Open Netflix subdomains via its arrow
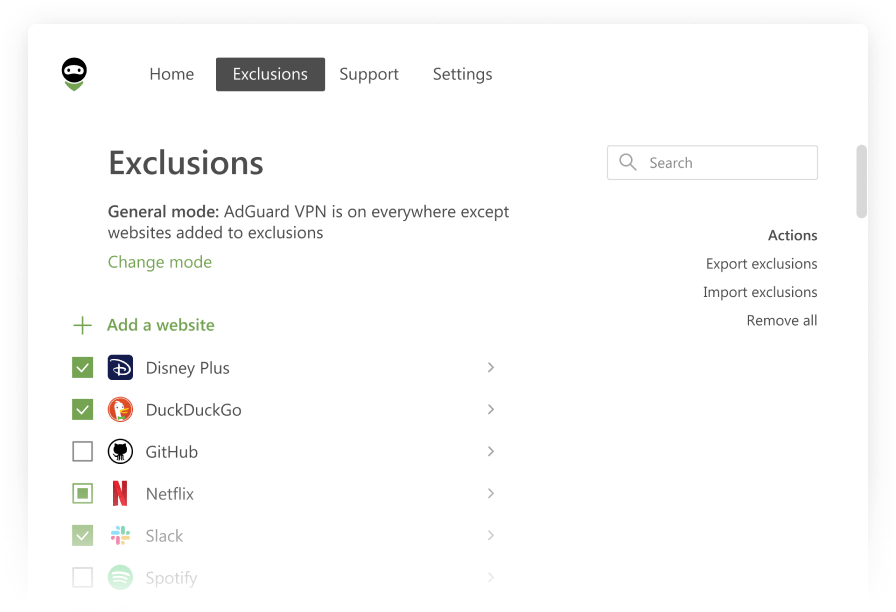 point(491,494)
